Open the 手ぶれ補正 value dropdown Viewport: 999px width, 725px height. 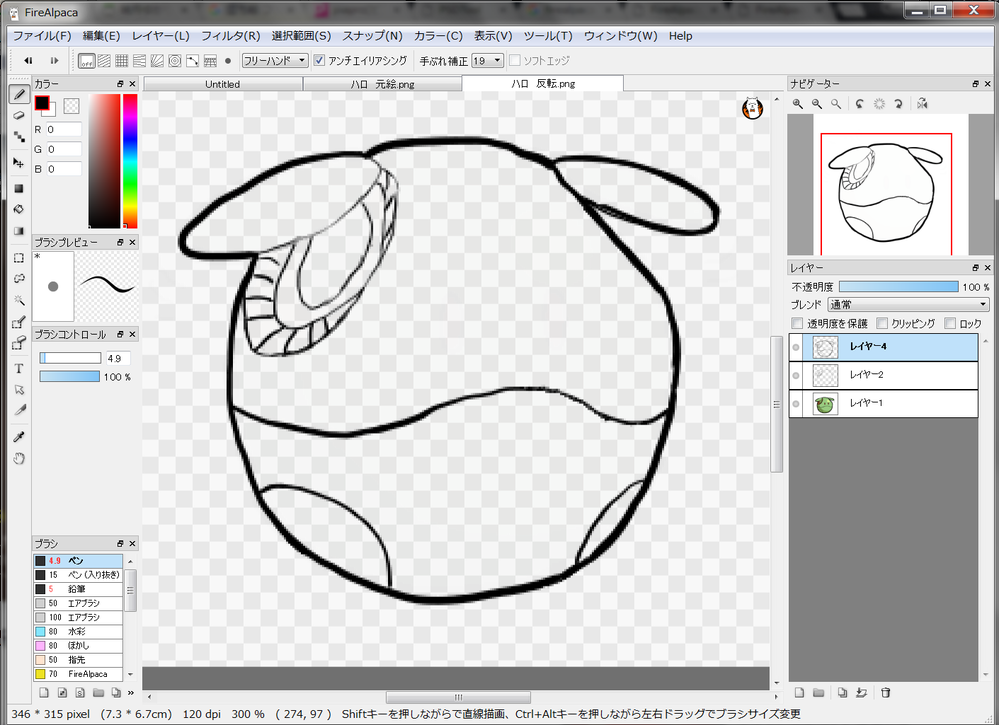(x=487, y=61)
